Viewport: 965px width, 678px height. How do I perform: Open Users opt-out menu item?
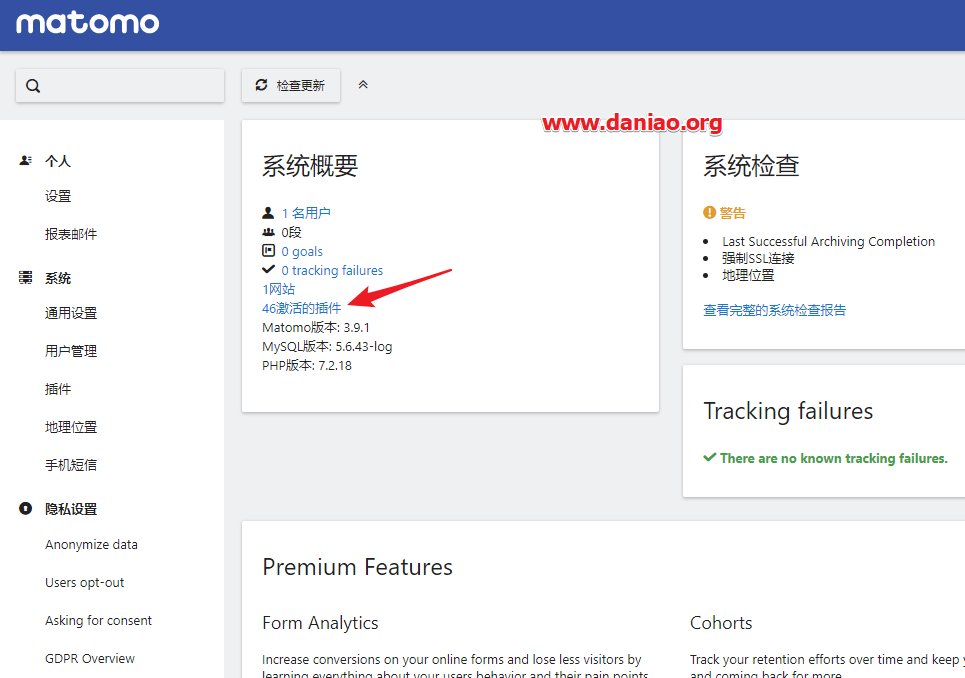84,583
